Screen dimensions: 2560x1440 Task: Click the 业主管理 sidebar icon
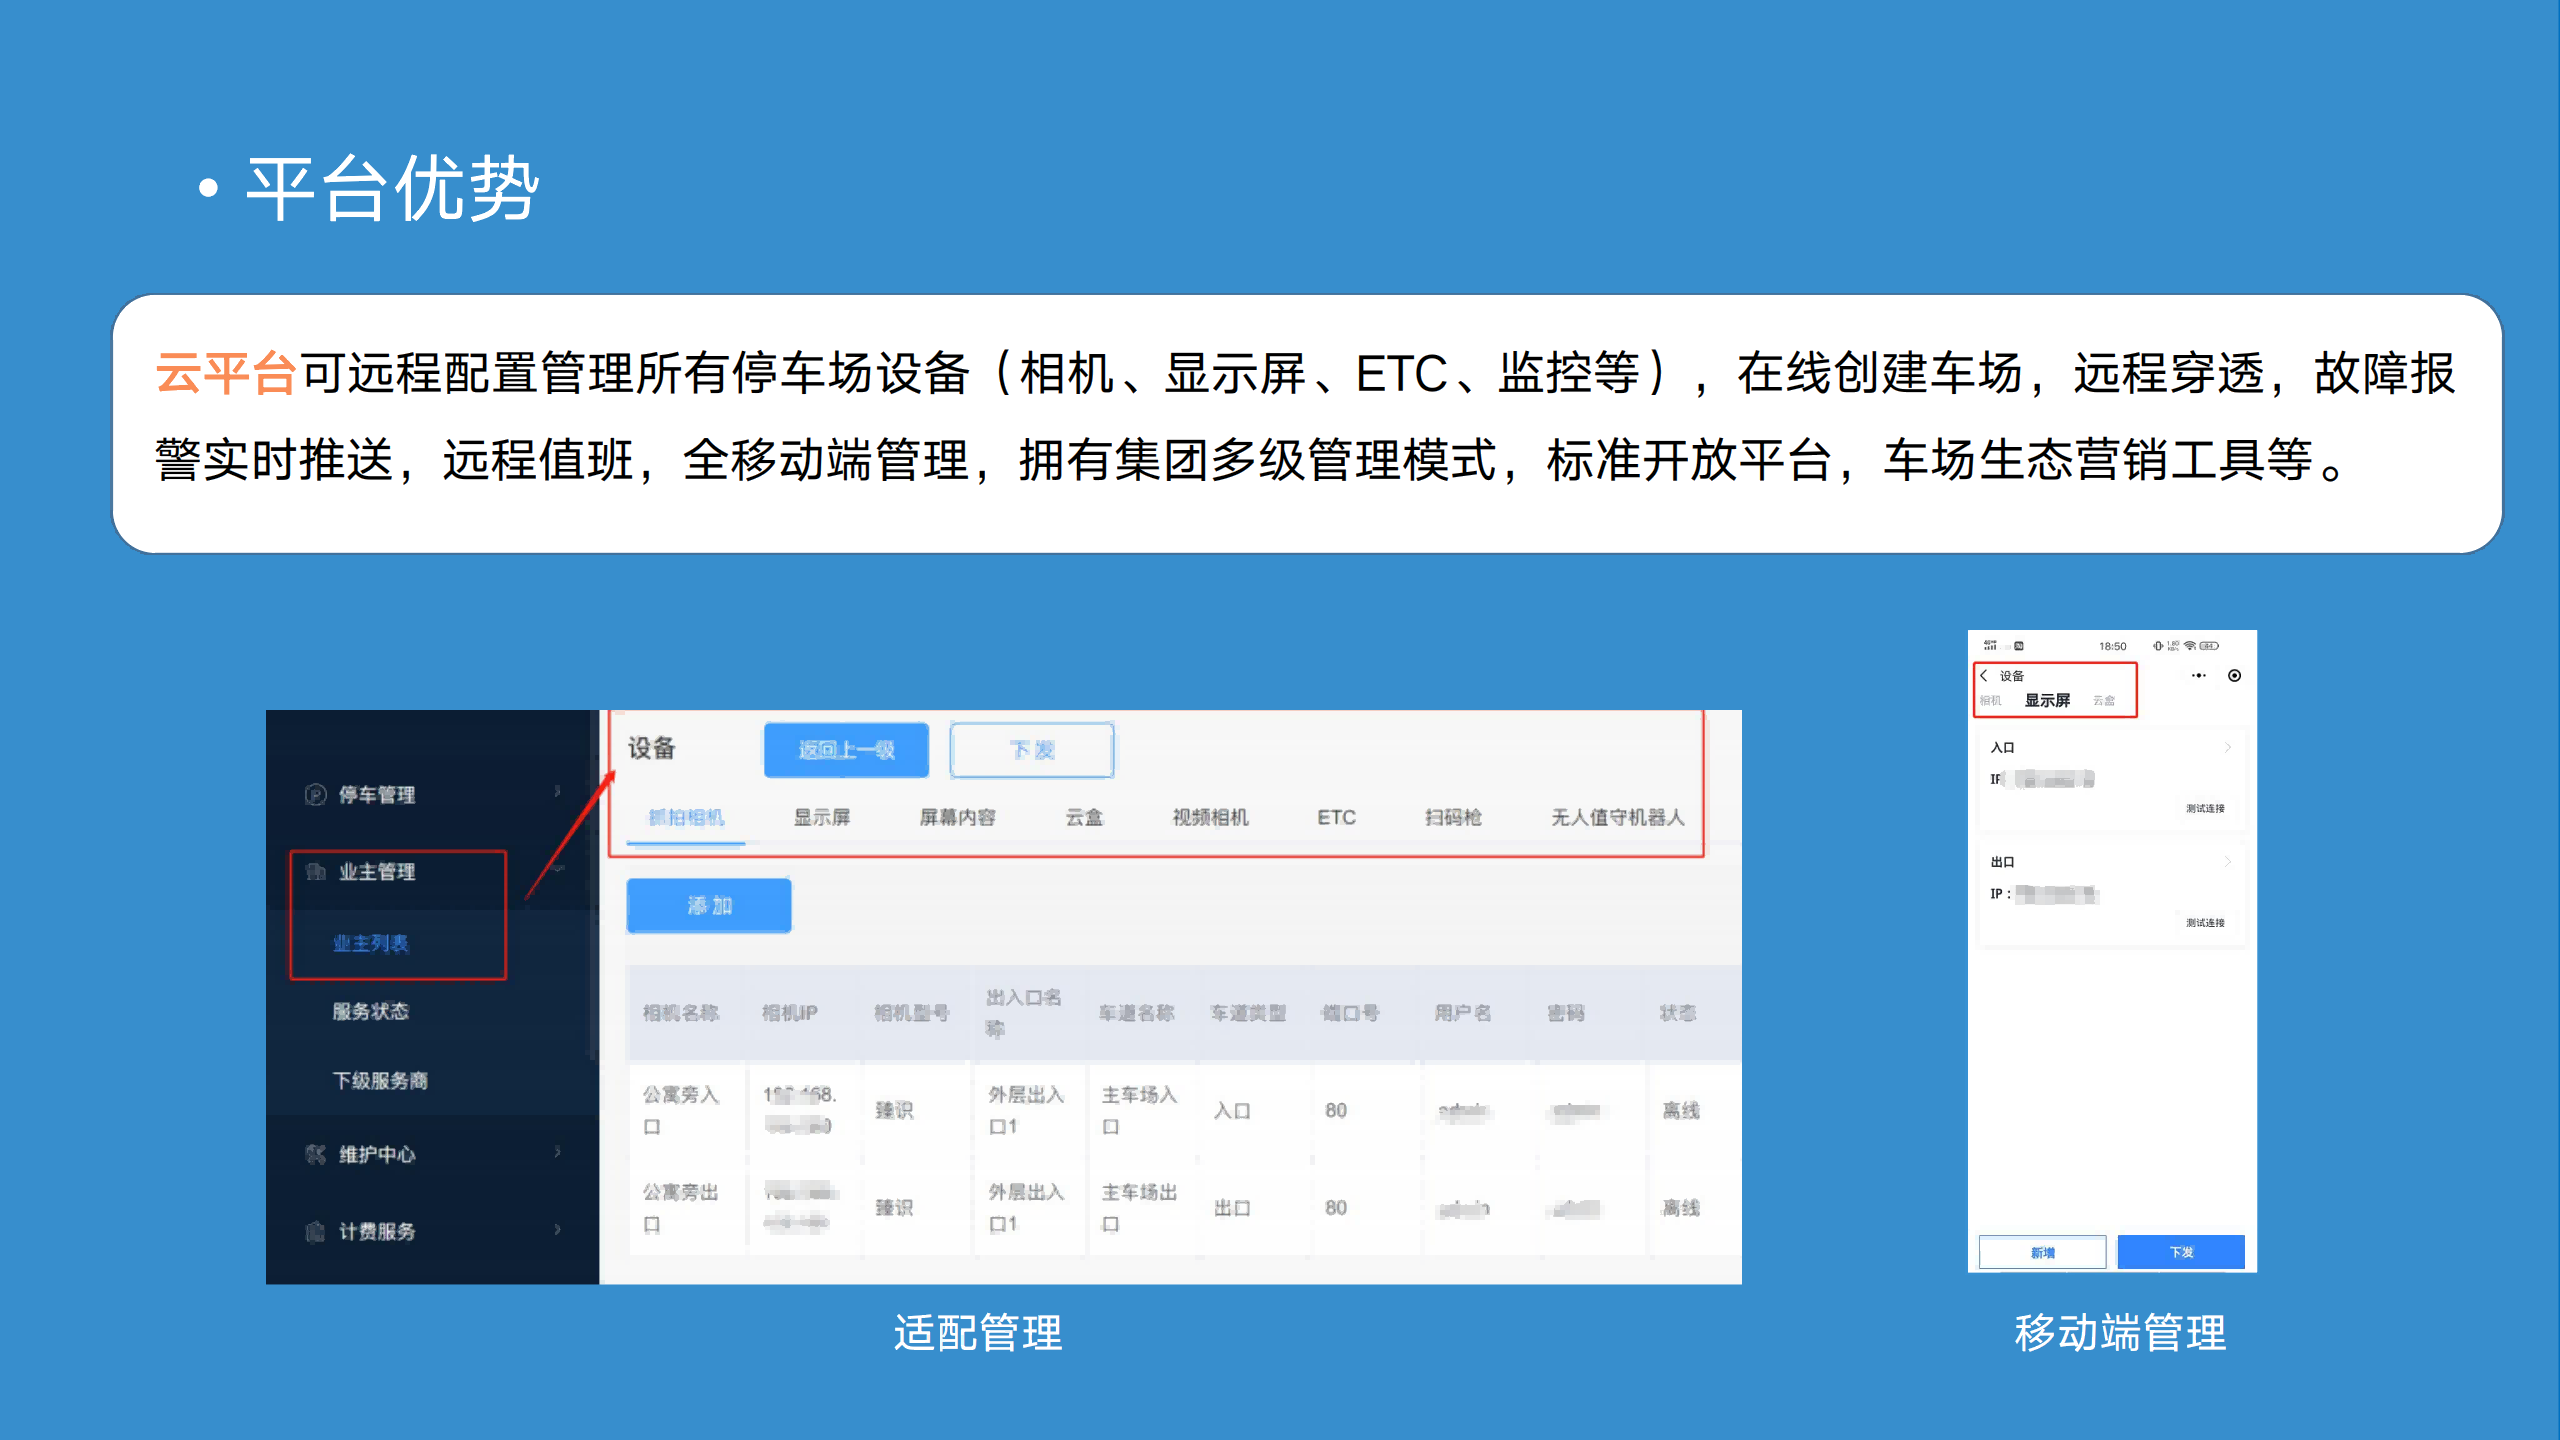pyautogui.click(x=315, y=871)
